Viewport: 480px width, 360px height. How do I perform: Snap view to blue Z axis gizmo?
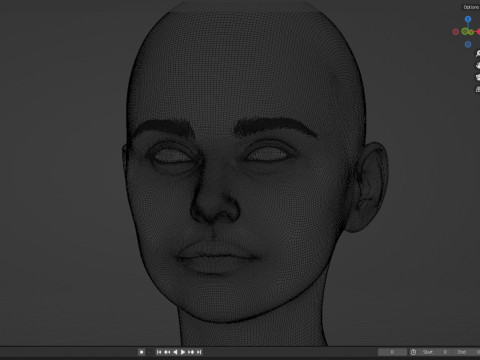[x=468, y=19]
